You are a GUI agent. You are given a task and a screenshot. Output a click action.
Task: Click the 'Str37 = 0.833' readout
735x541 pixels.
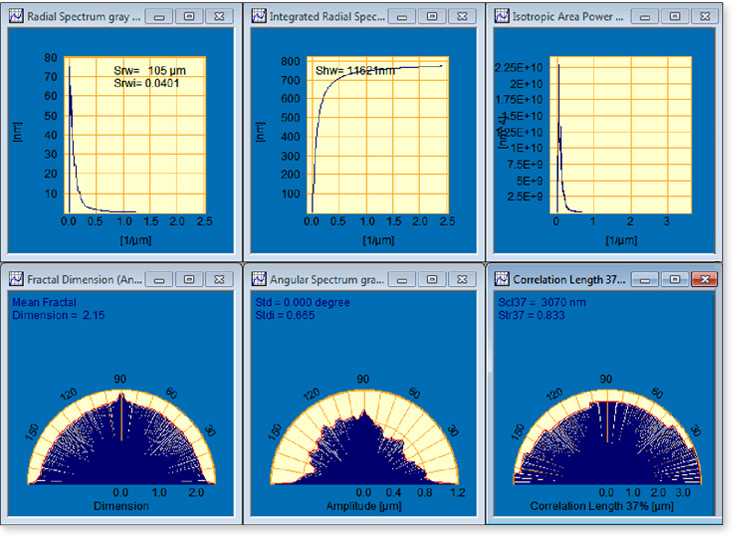pos(531,315)
